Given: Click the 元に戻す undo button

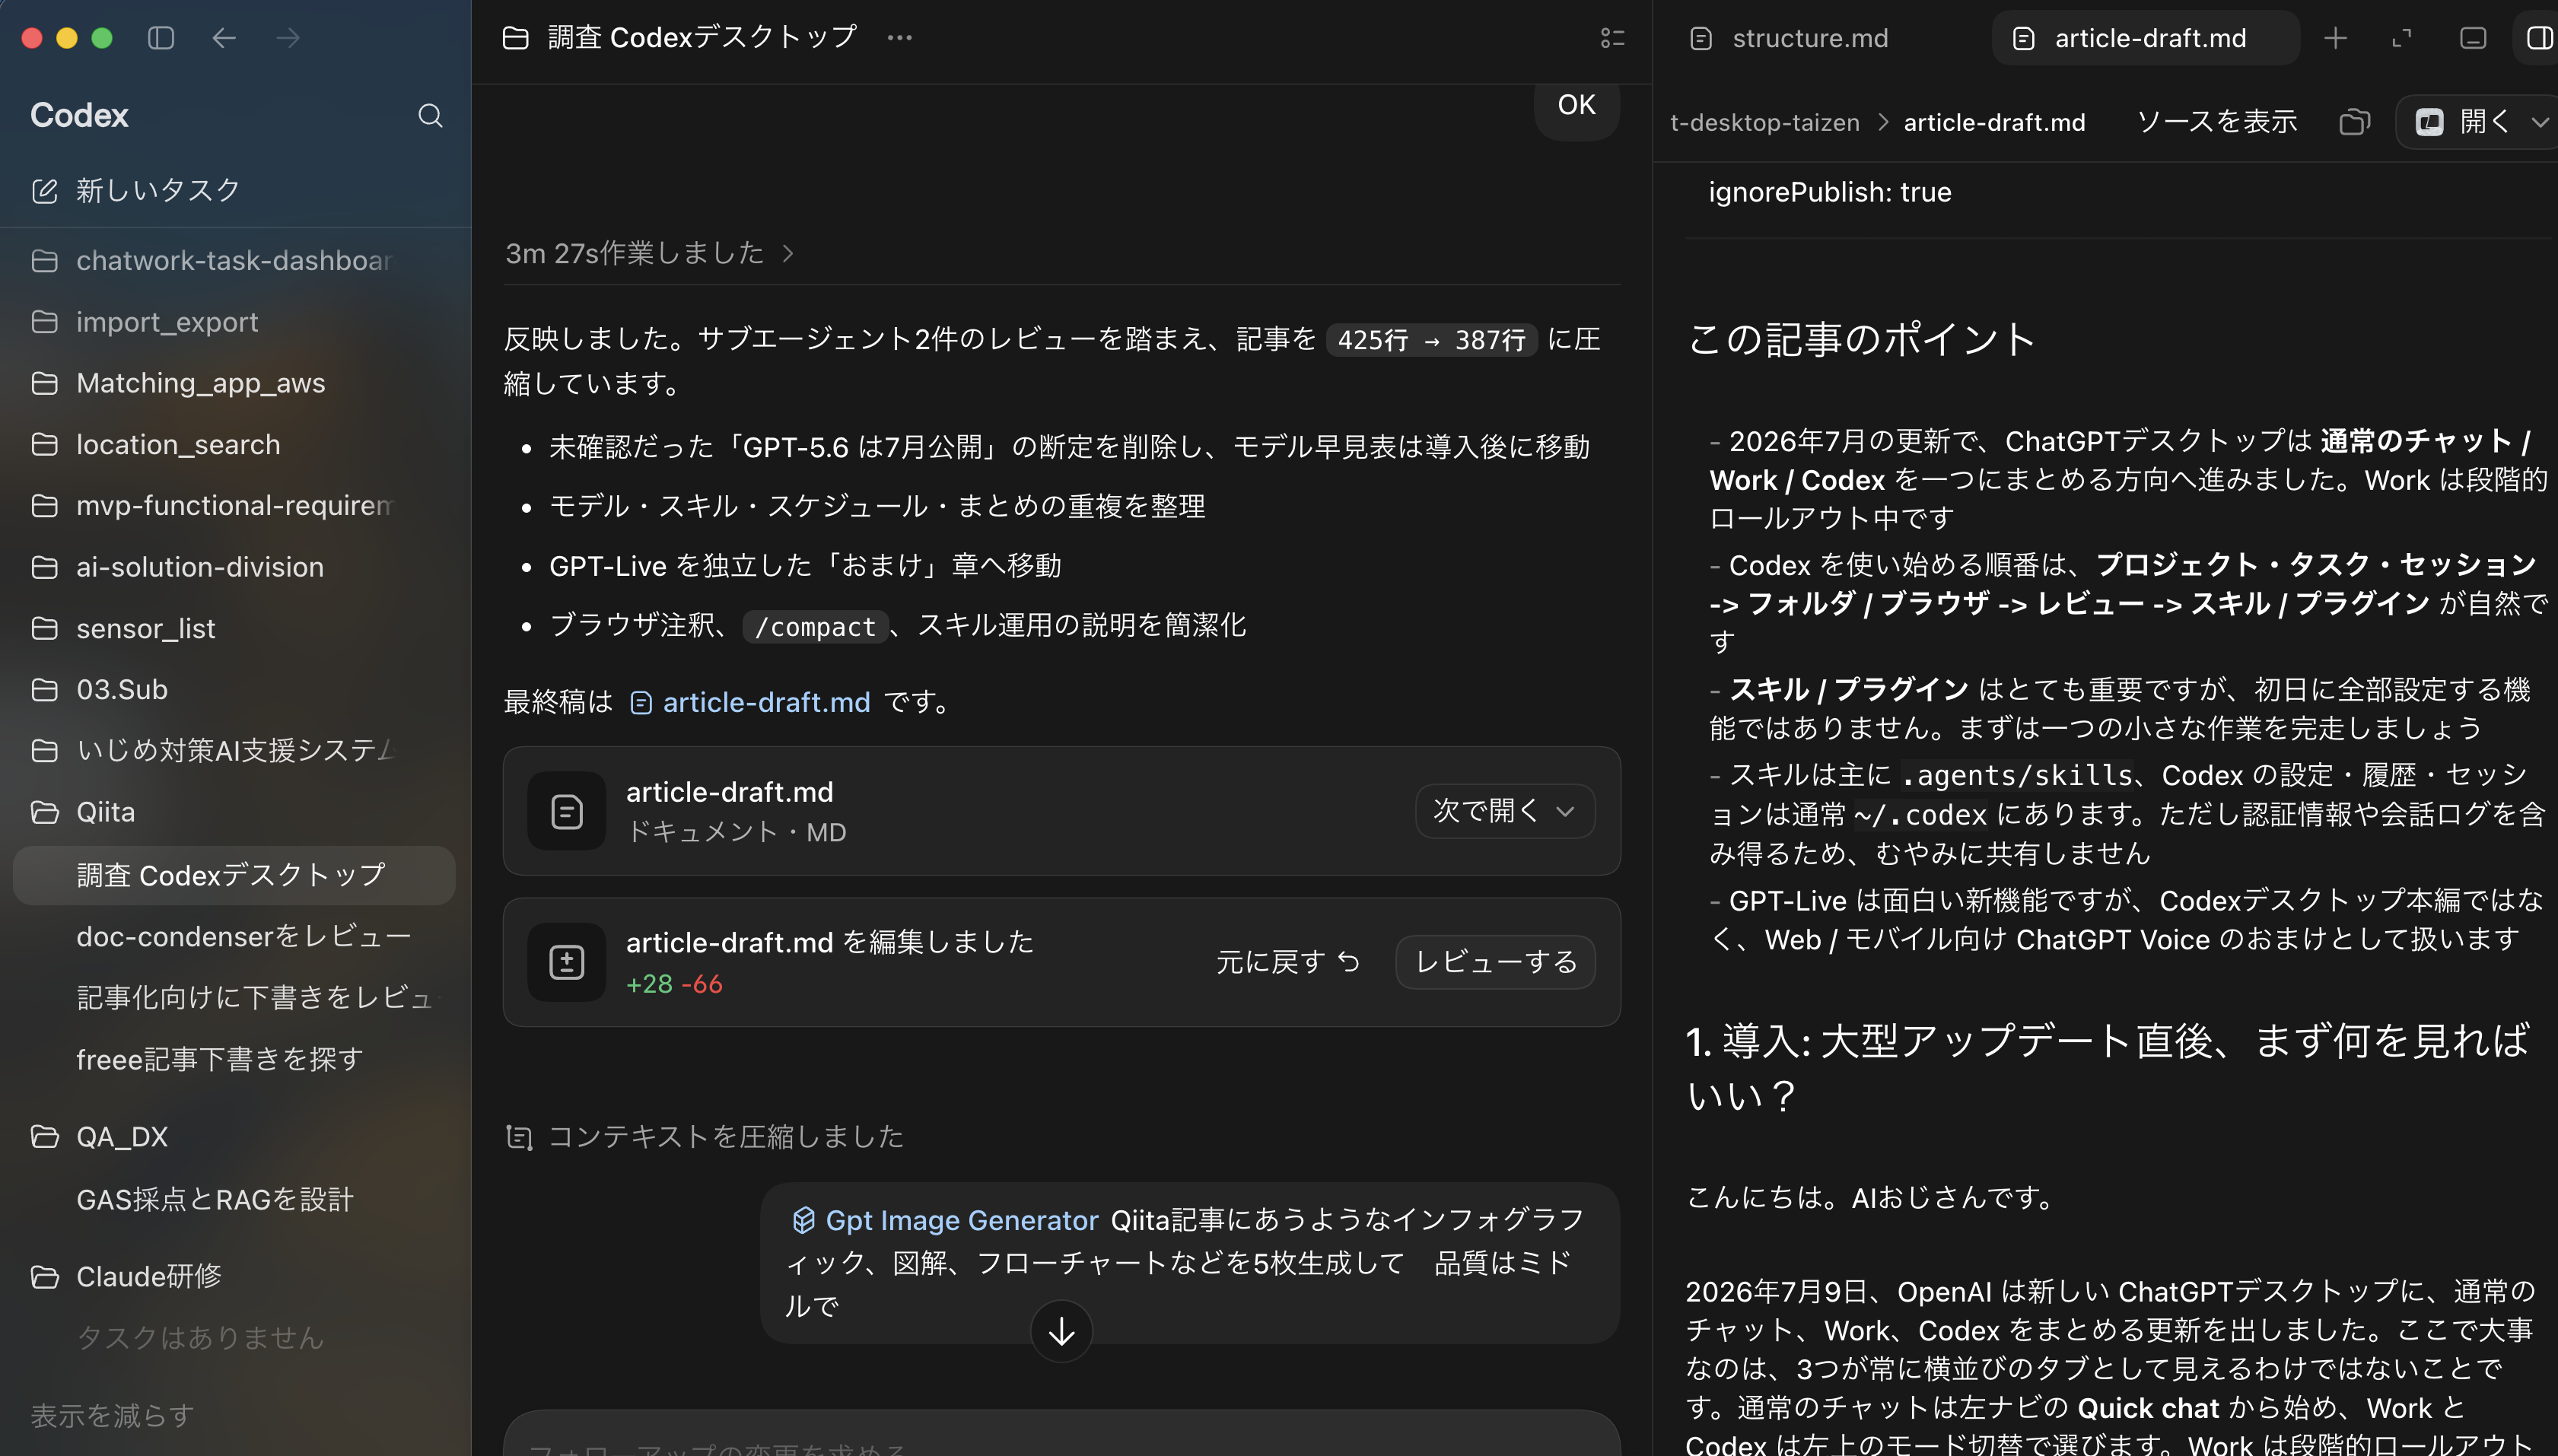Looking at the screenshot, I should click(1287, 962).
